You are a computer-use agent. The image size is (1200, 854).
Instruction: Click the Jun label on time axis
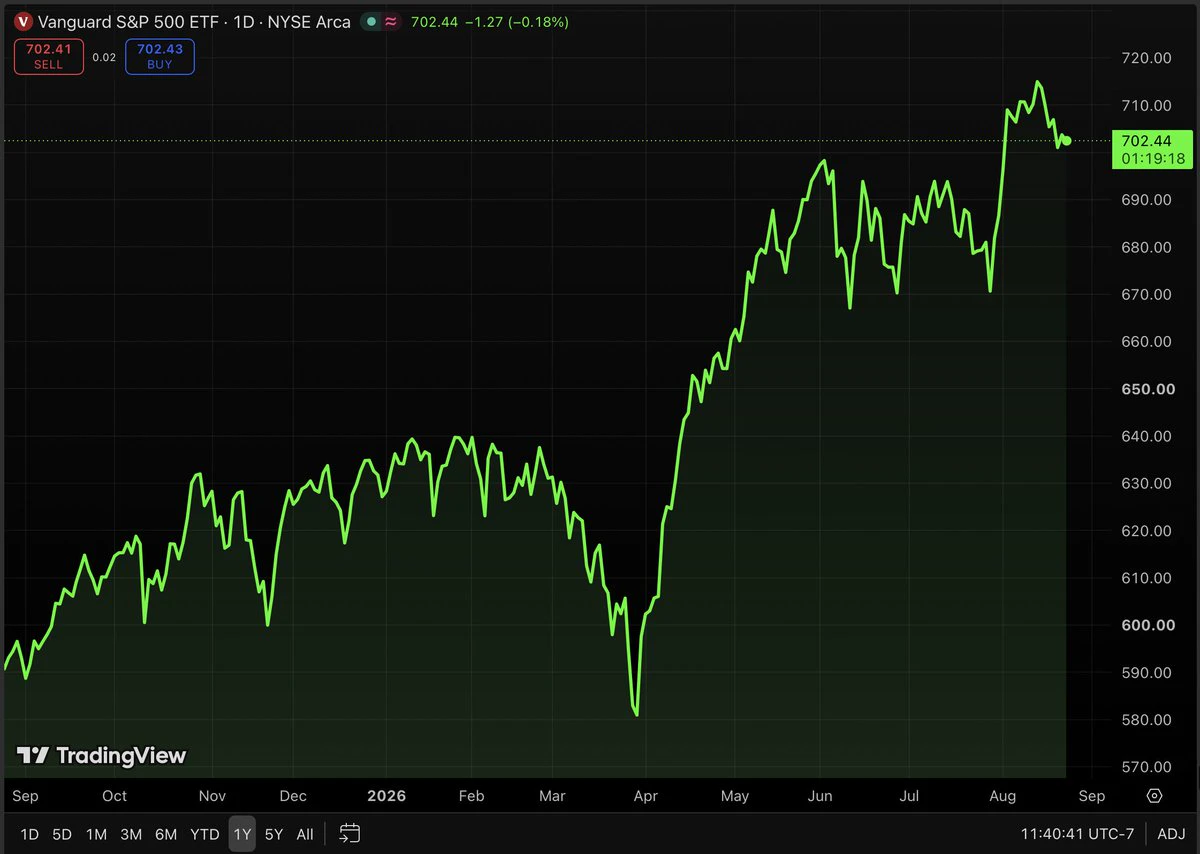click(x=820, y=796)
